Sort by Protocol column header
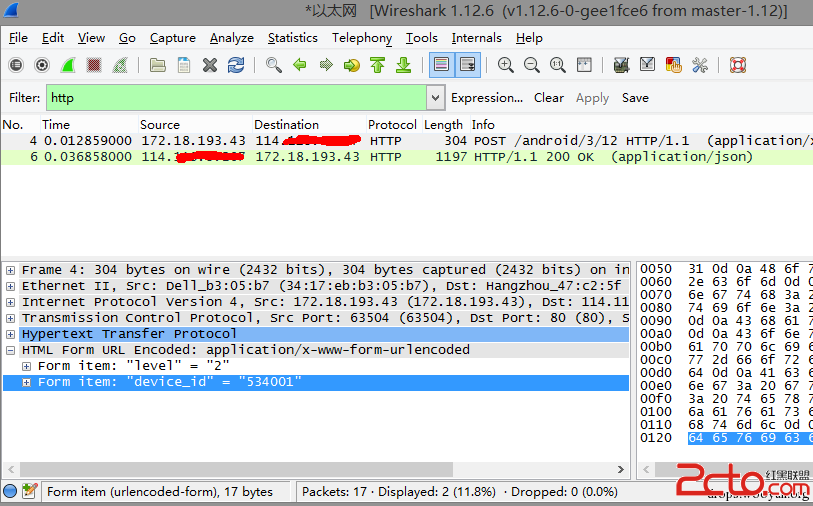This screenshot has width=813, height=506. (393, 125)
